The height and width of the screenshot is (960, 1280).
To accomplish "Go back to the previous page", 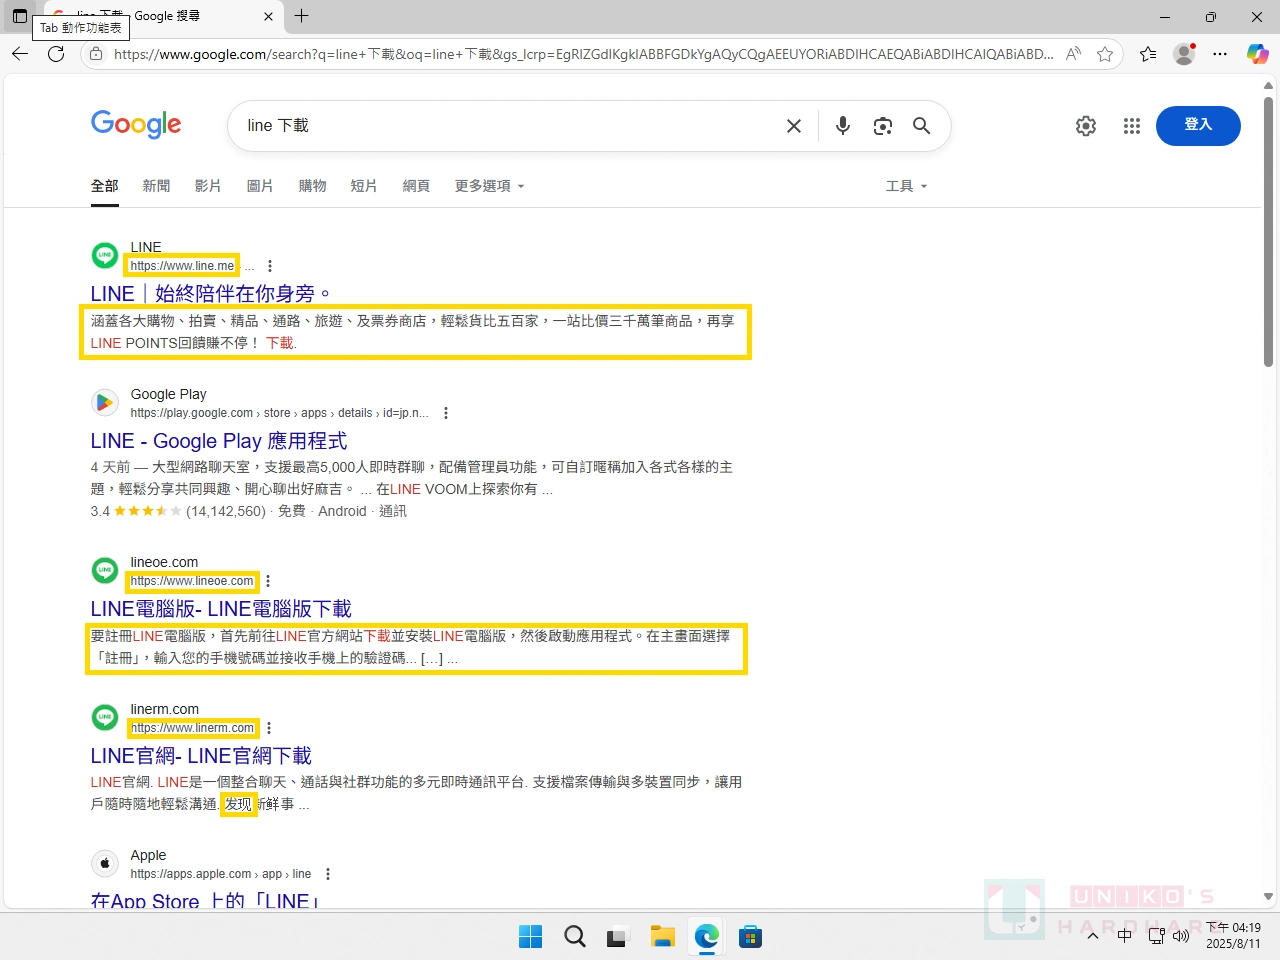I will point(20,54).
